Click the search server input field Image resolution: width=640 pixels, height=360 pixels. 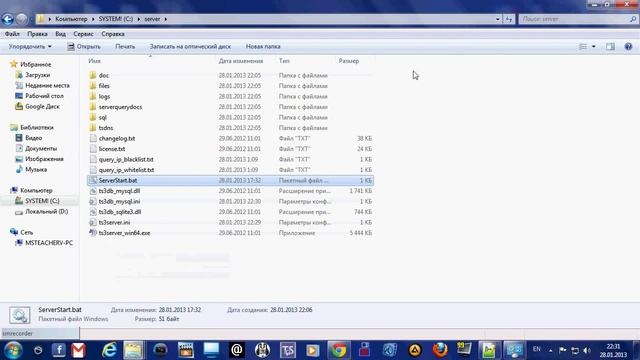[578, 19]
